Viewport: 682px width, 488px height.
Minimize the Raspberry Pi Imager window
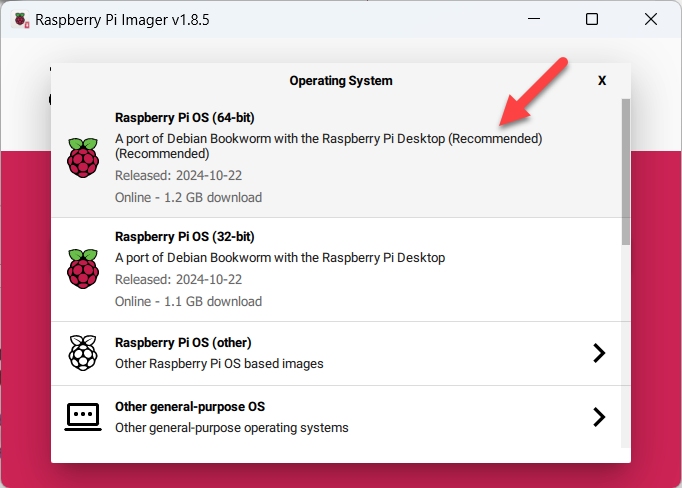pos(534,19)
